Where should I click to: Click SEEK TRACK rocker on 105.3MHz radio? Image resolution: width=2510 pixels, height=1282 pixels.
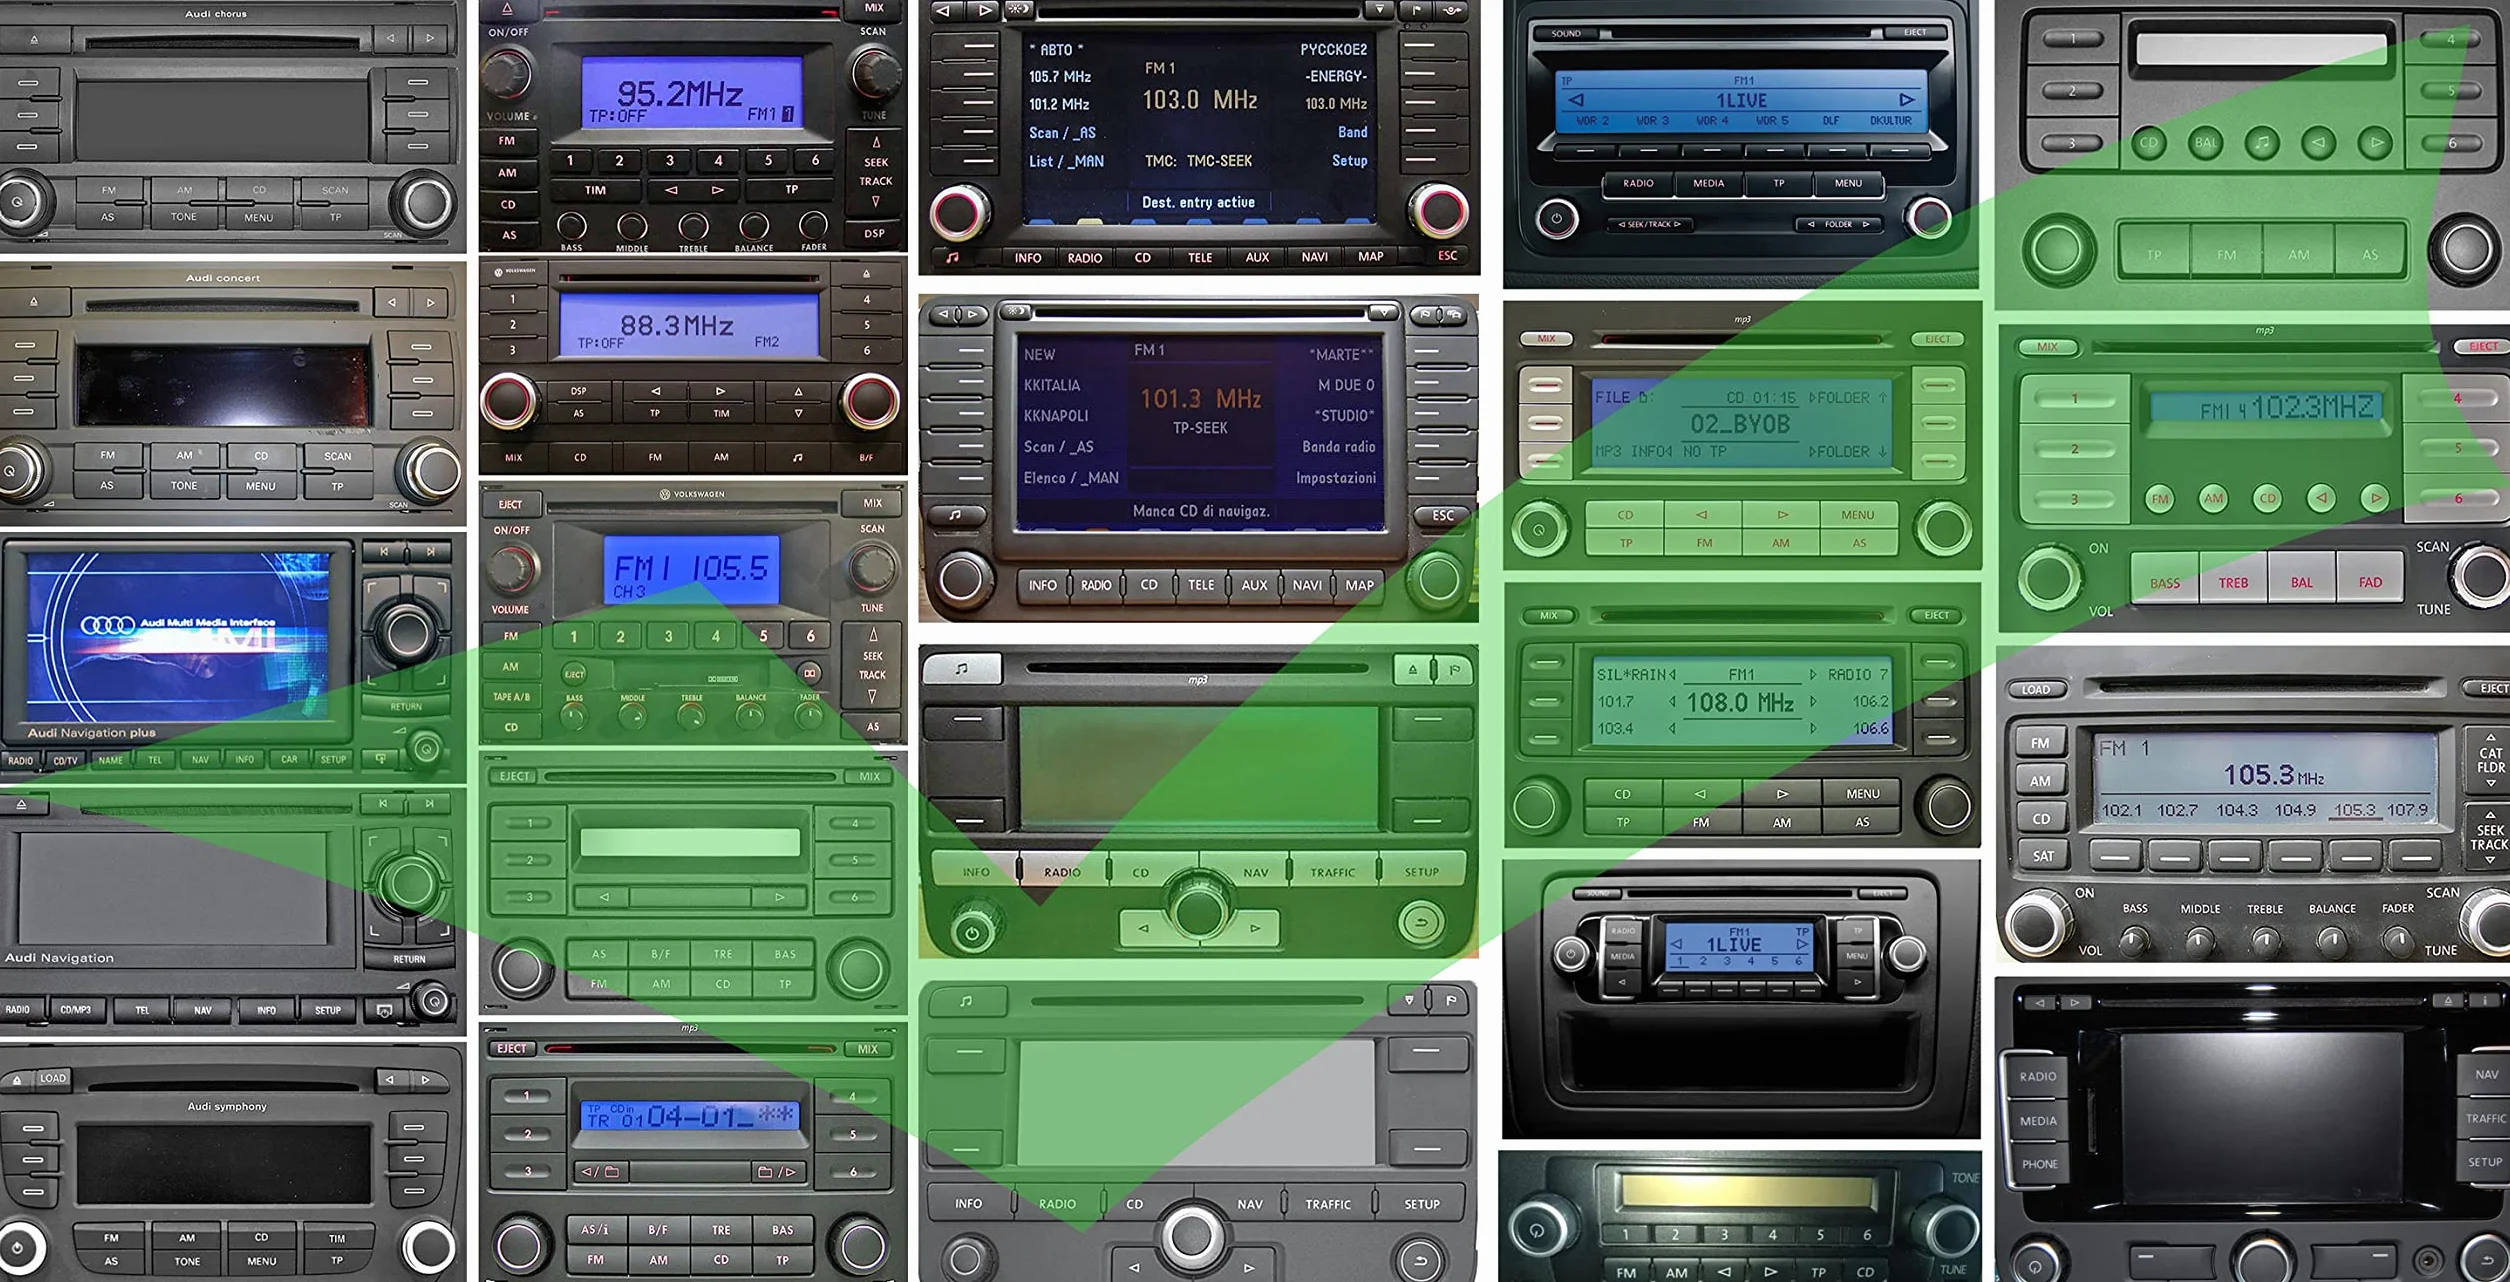(x=2488, y=837)
